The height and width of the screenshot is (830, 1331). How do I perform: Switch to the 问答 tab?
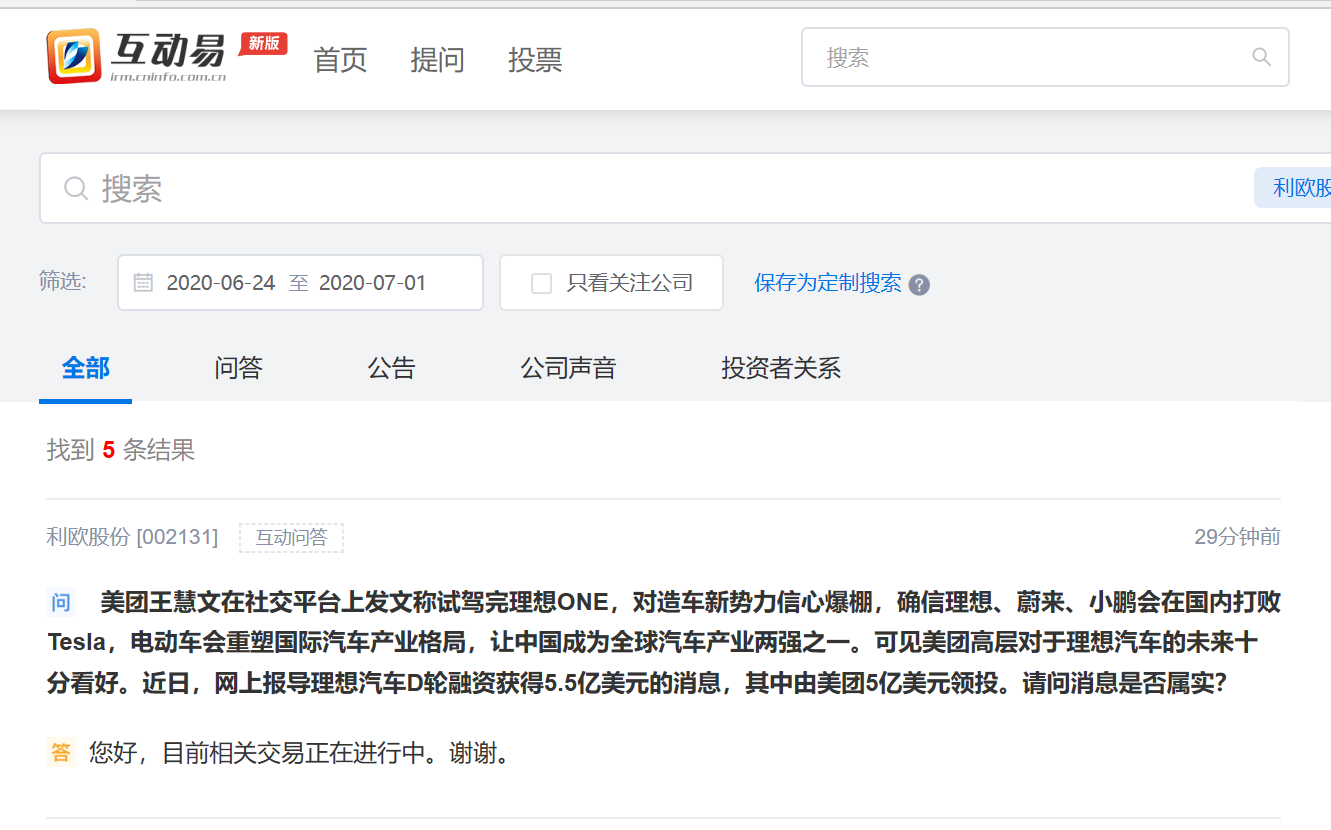[x=238, y=368]
